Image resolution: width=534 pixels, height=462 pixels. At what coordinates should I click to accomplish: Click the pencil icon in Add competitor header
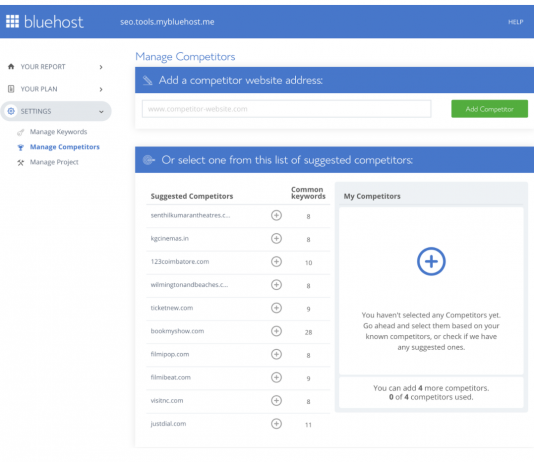[148, 81]
